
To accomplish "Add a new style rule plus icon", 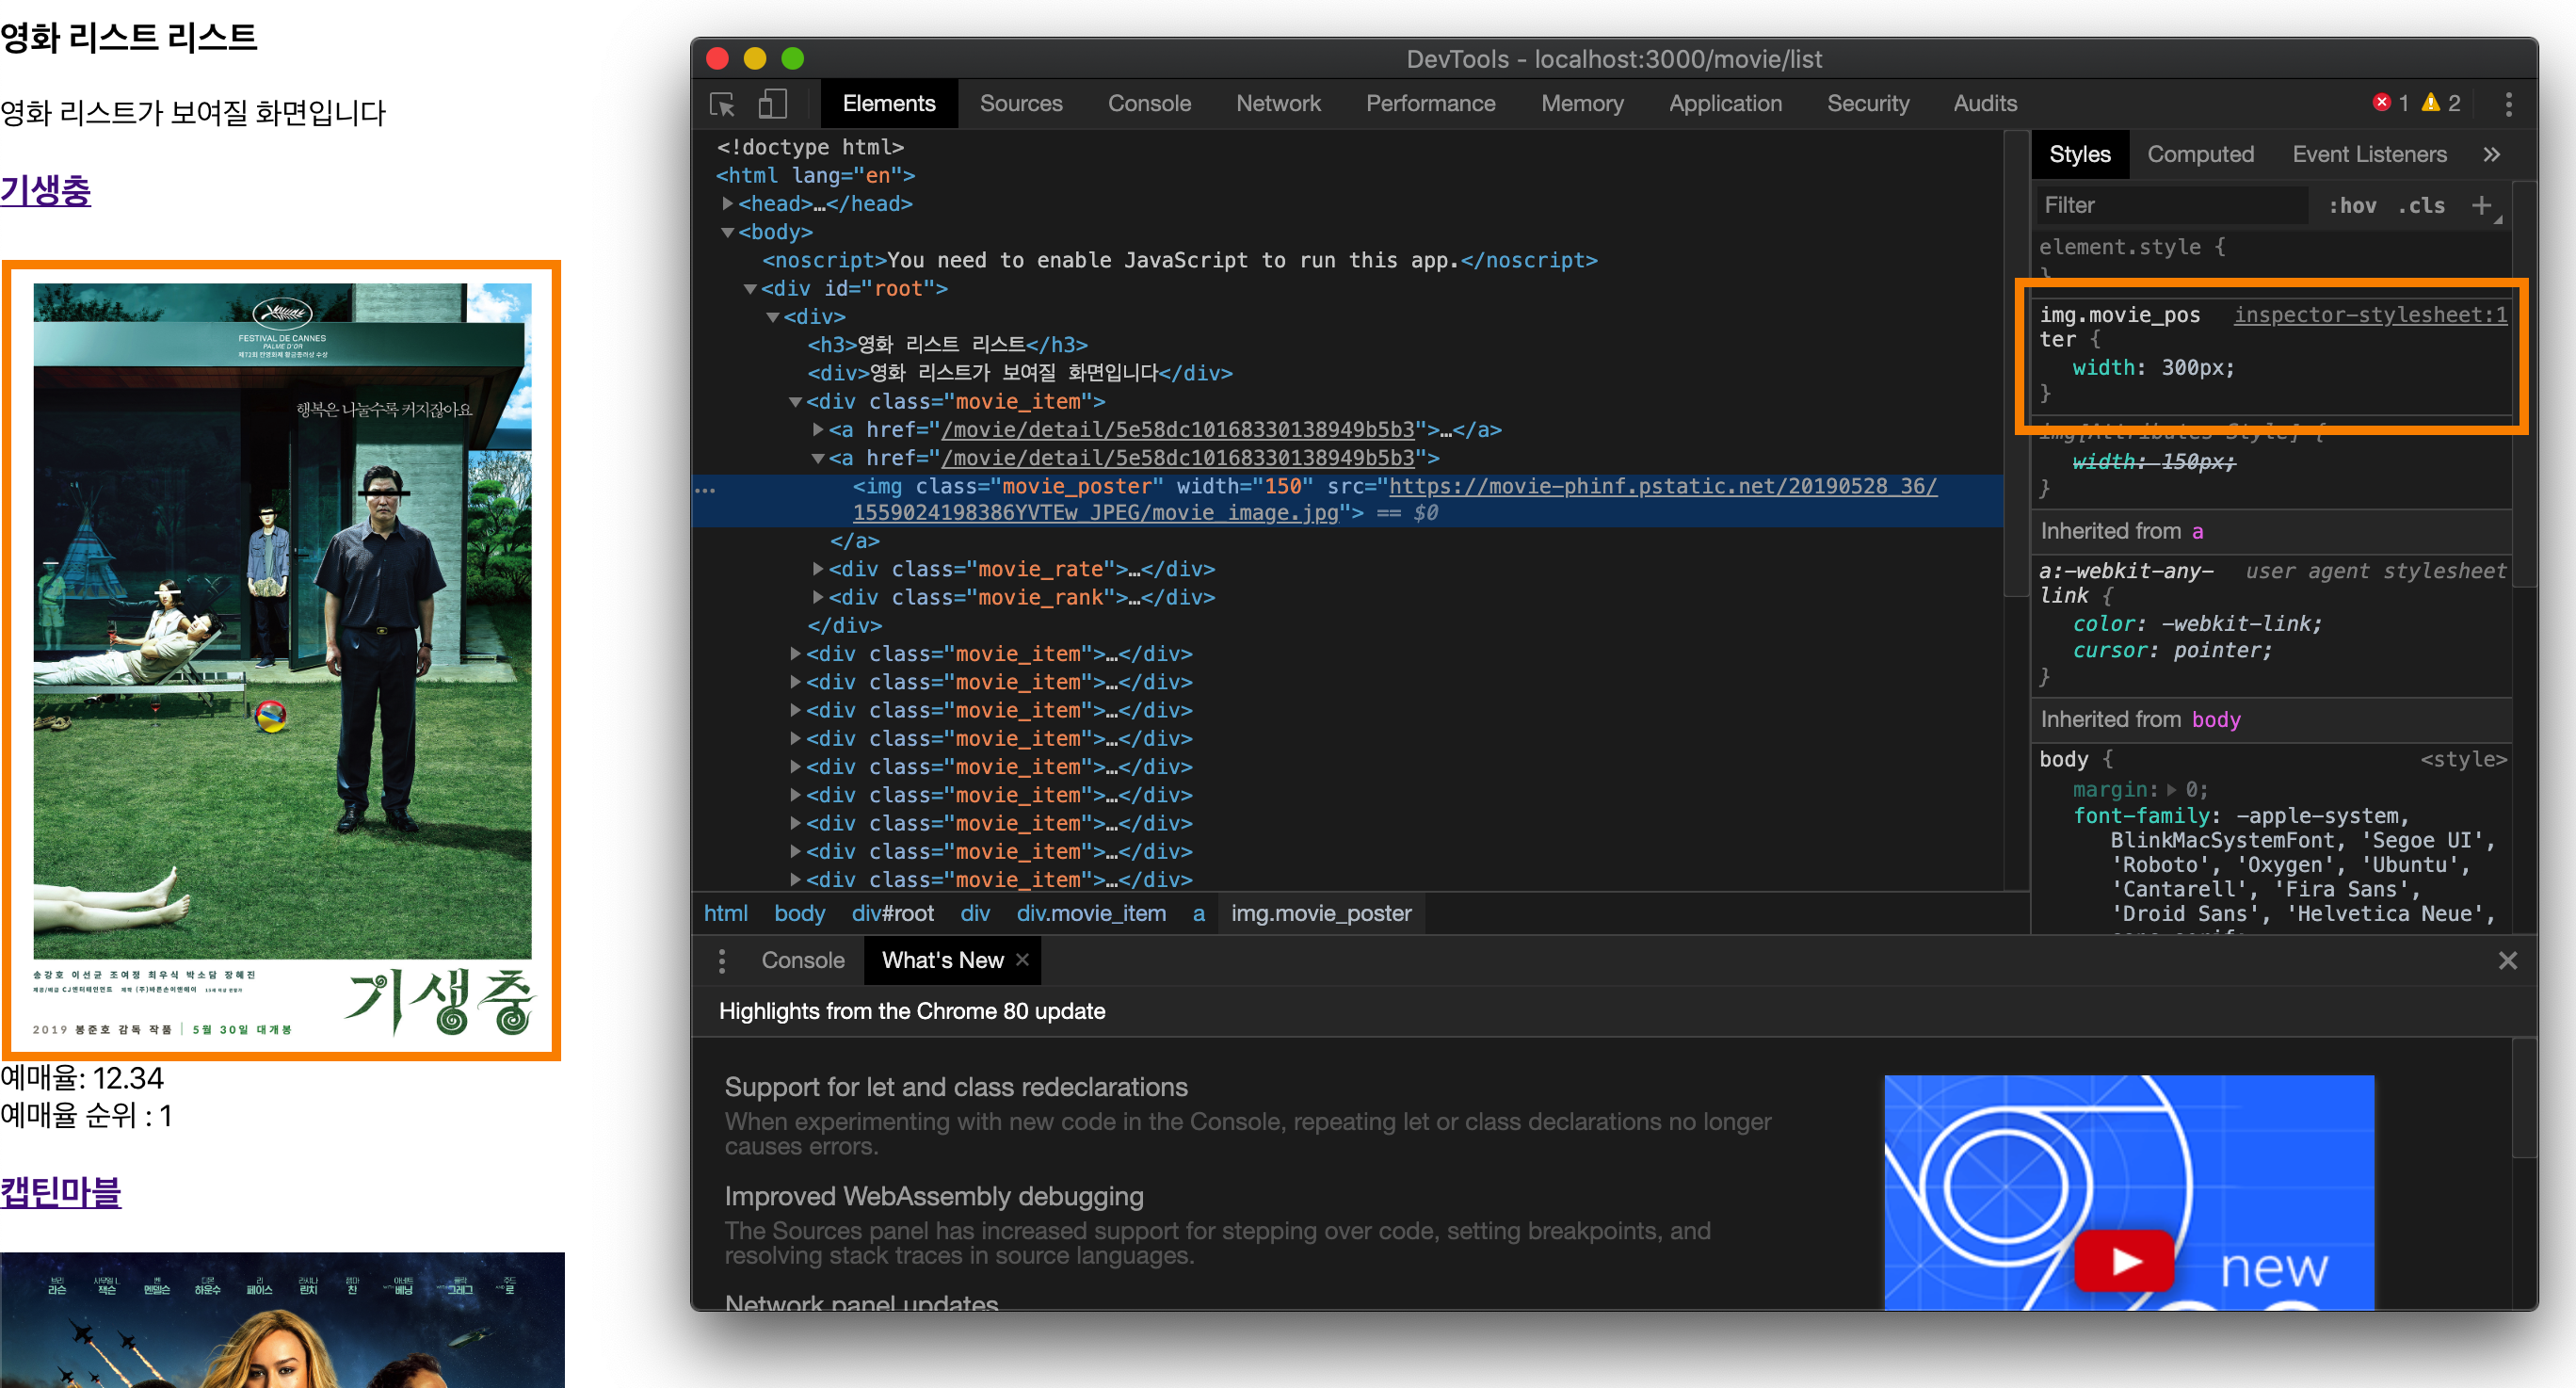I will tap(2481, 205).
